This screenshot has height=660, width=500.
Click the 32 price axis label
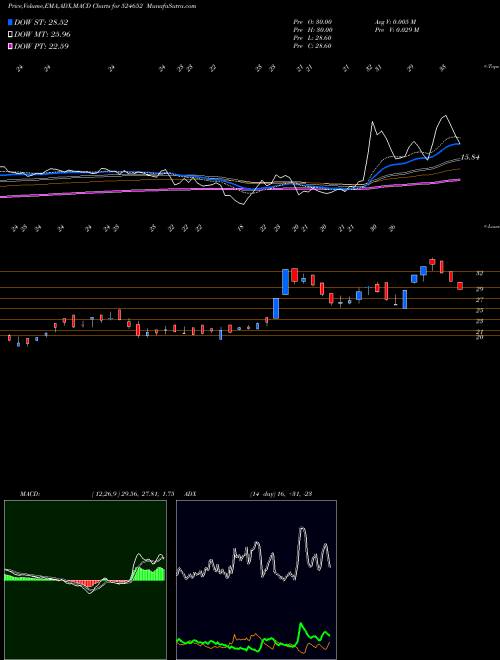(479, 273)
